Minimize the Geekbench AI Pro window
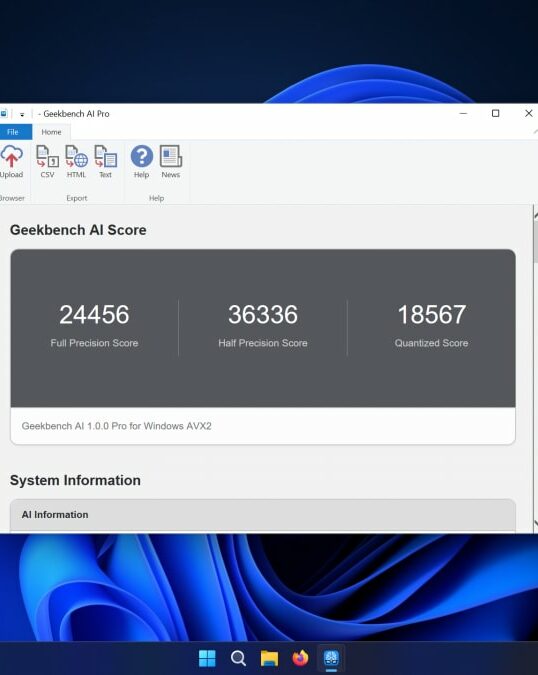This screenshot has height=675, width=538. [463, 113]
